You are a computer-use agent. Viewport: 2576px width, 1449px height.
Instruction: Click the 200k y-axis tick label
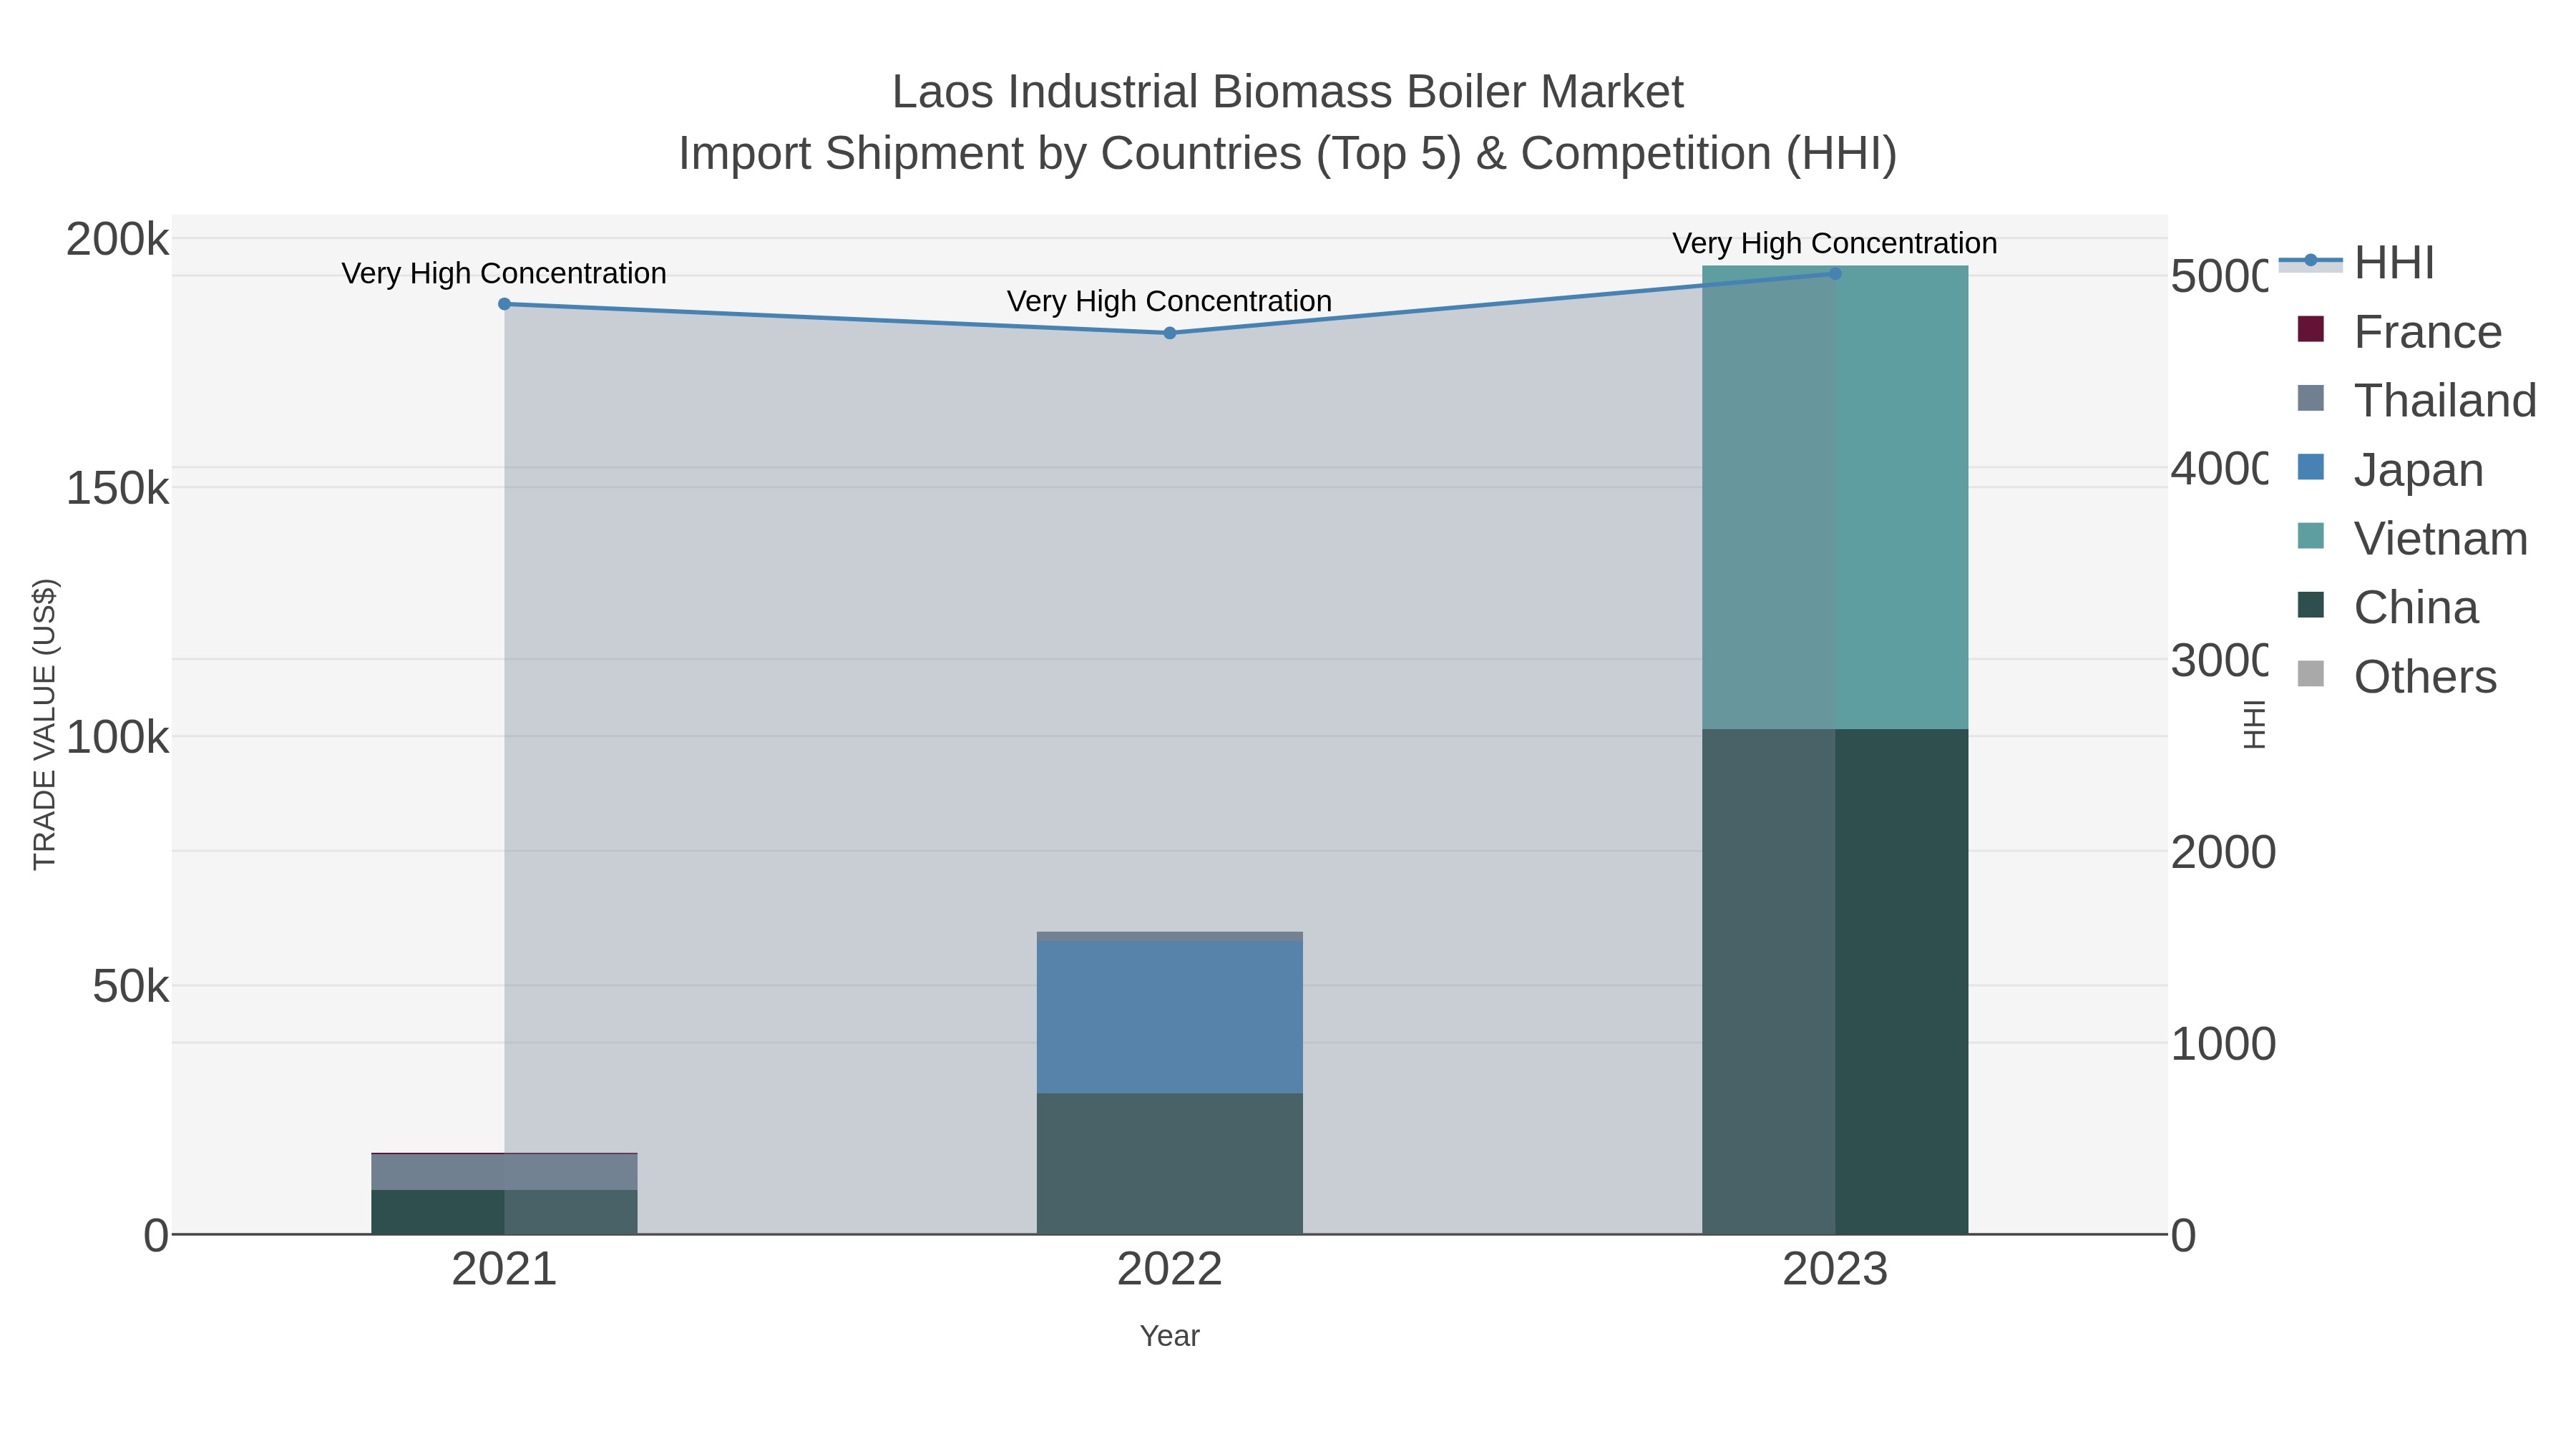click(118, 240)
